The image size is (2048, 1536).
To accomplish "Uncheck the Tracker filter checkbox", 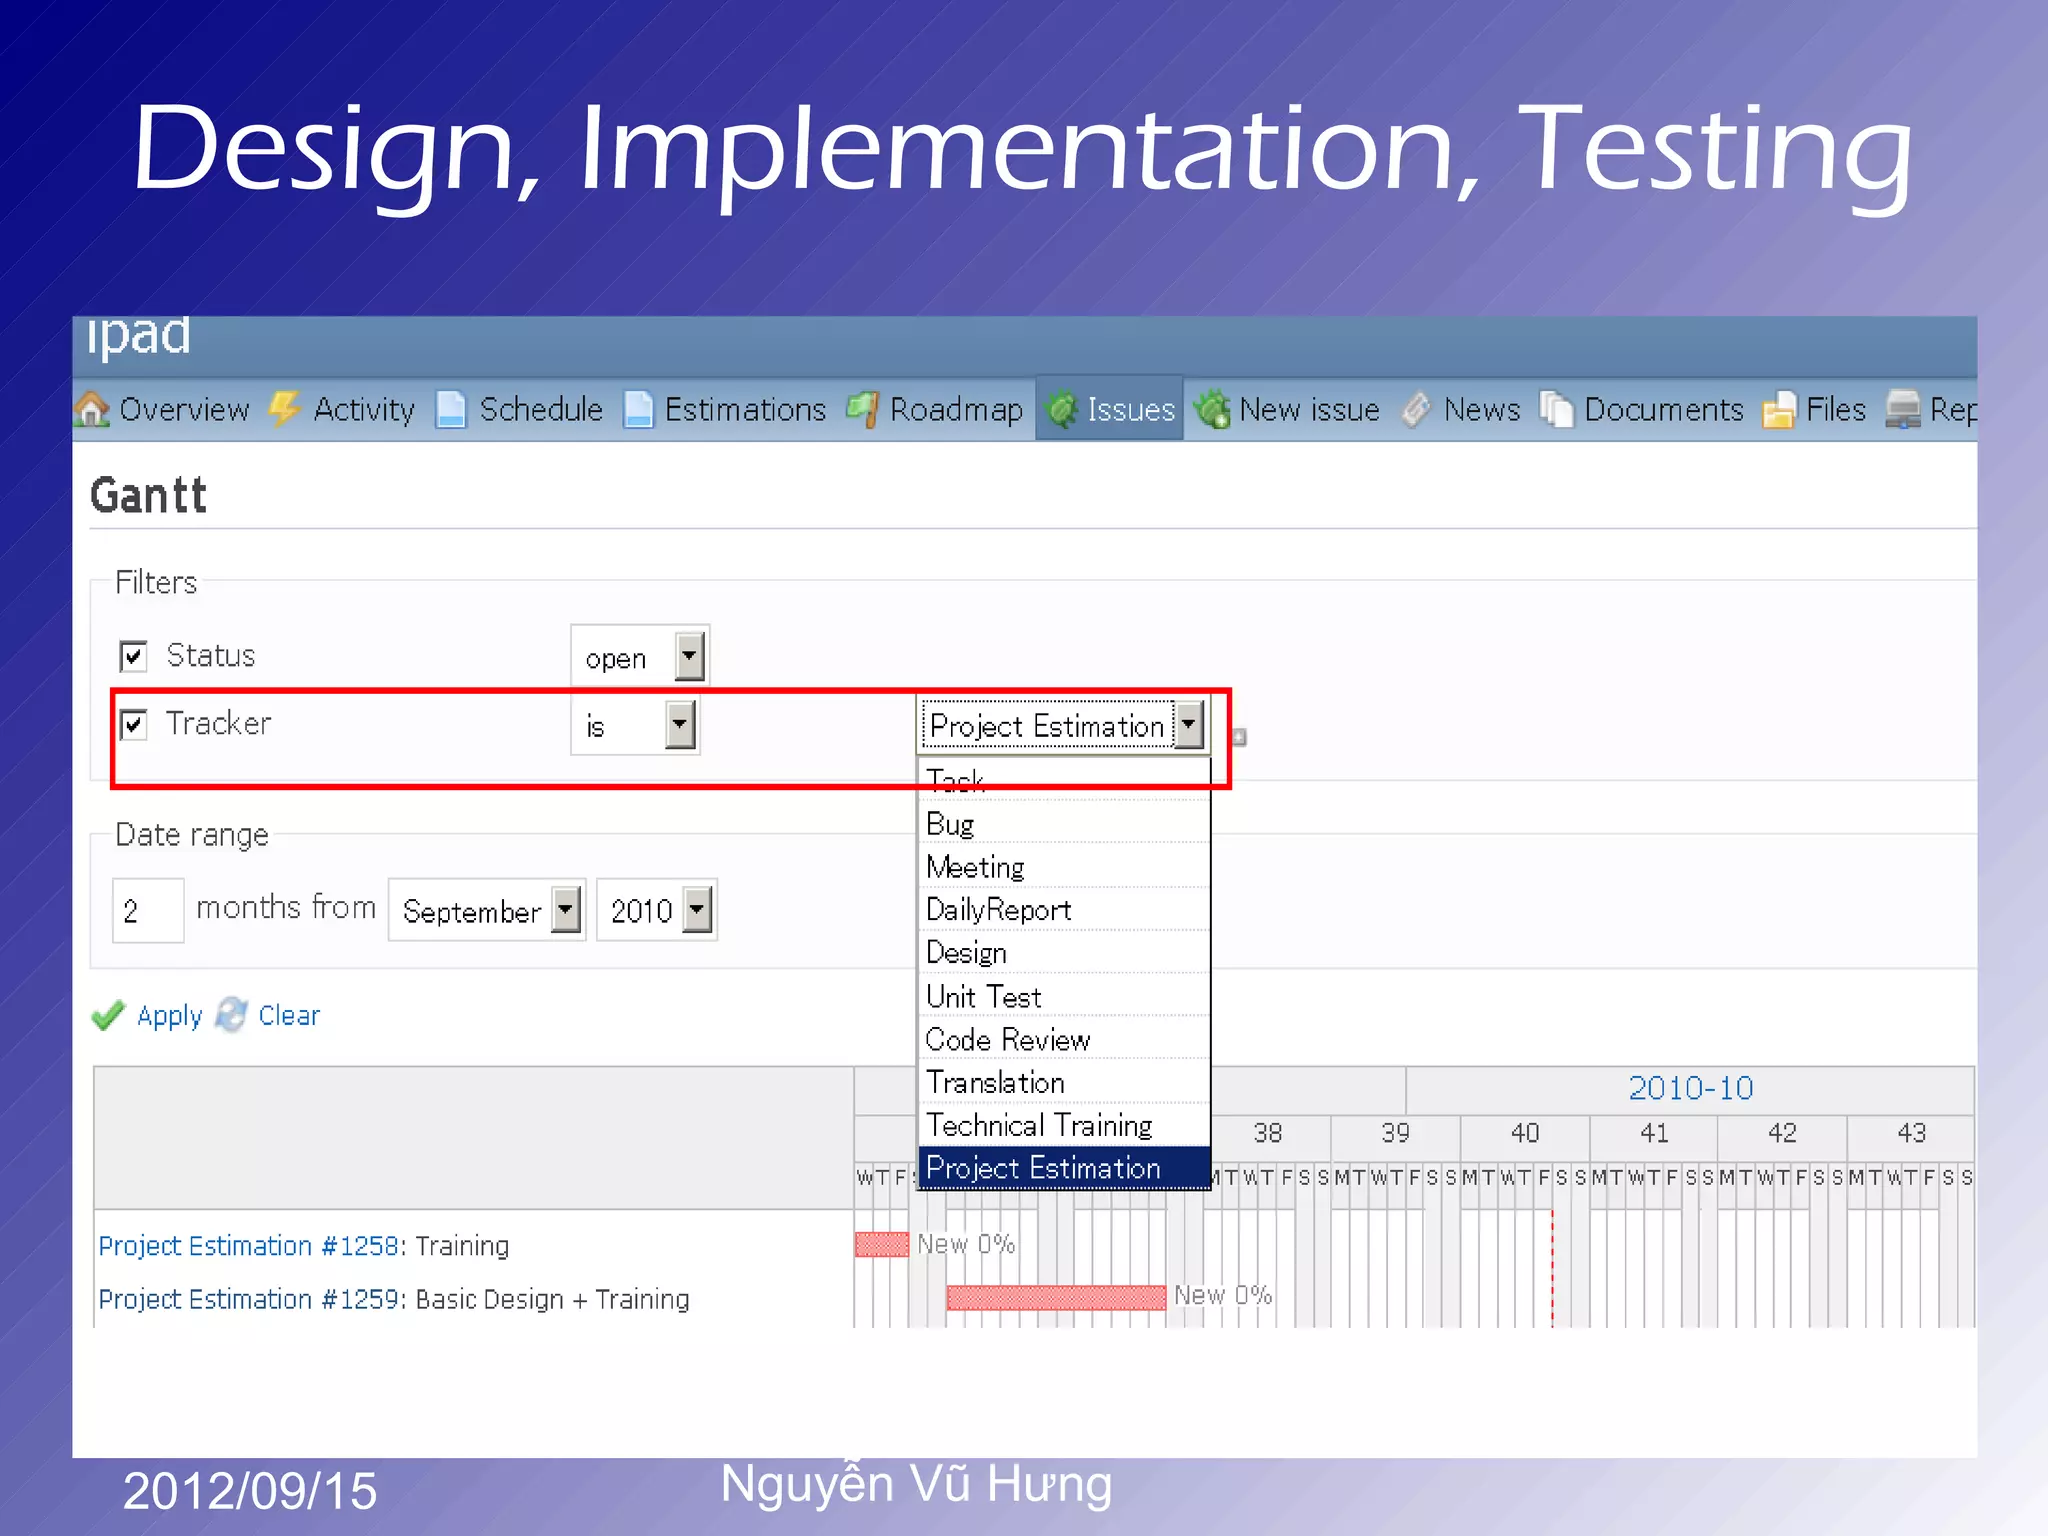I will 133,724.
